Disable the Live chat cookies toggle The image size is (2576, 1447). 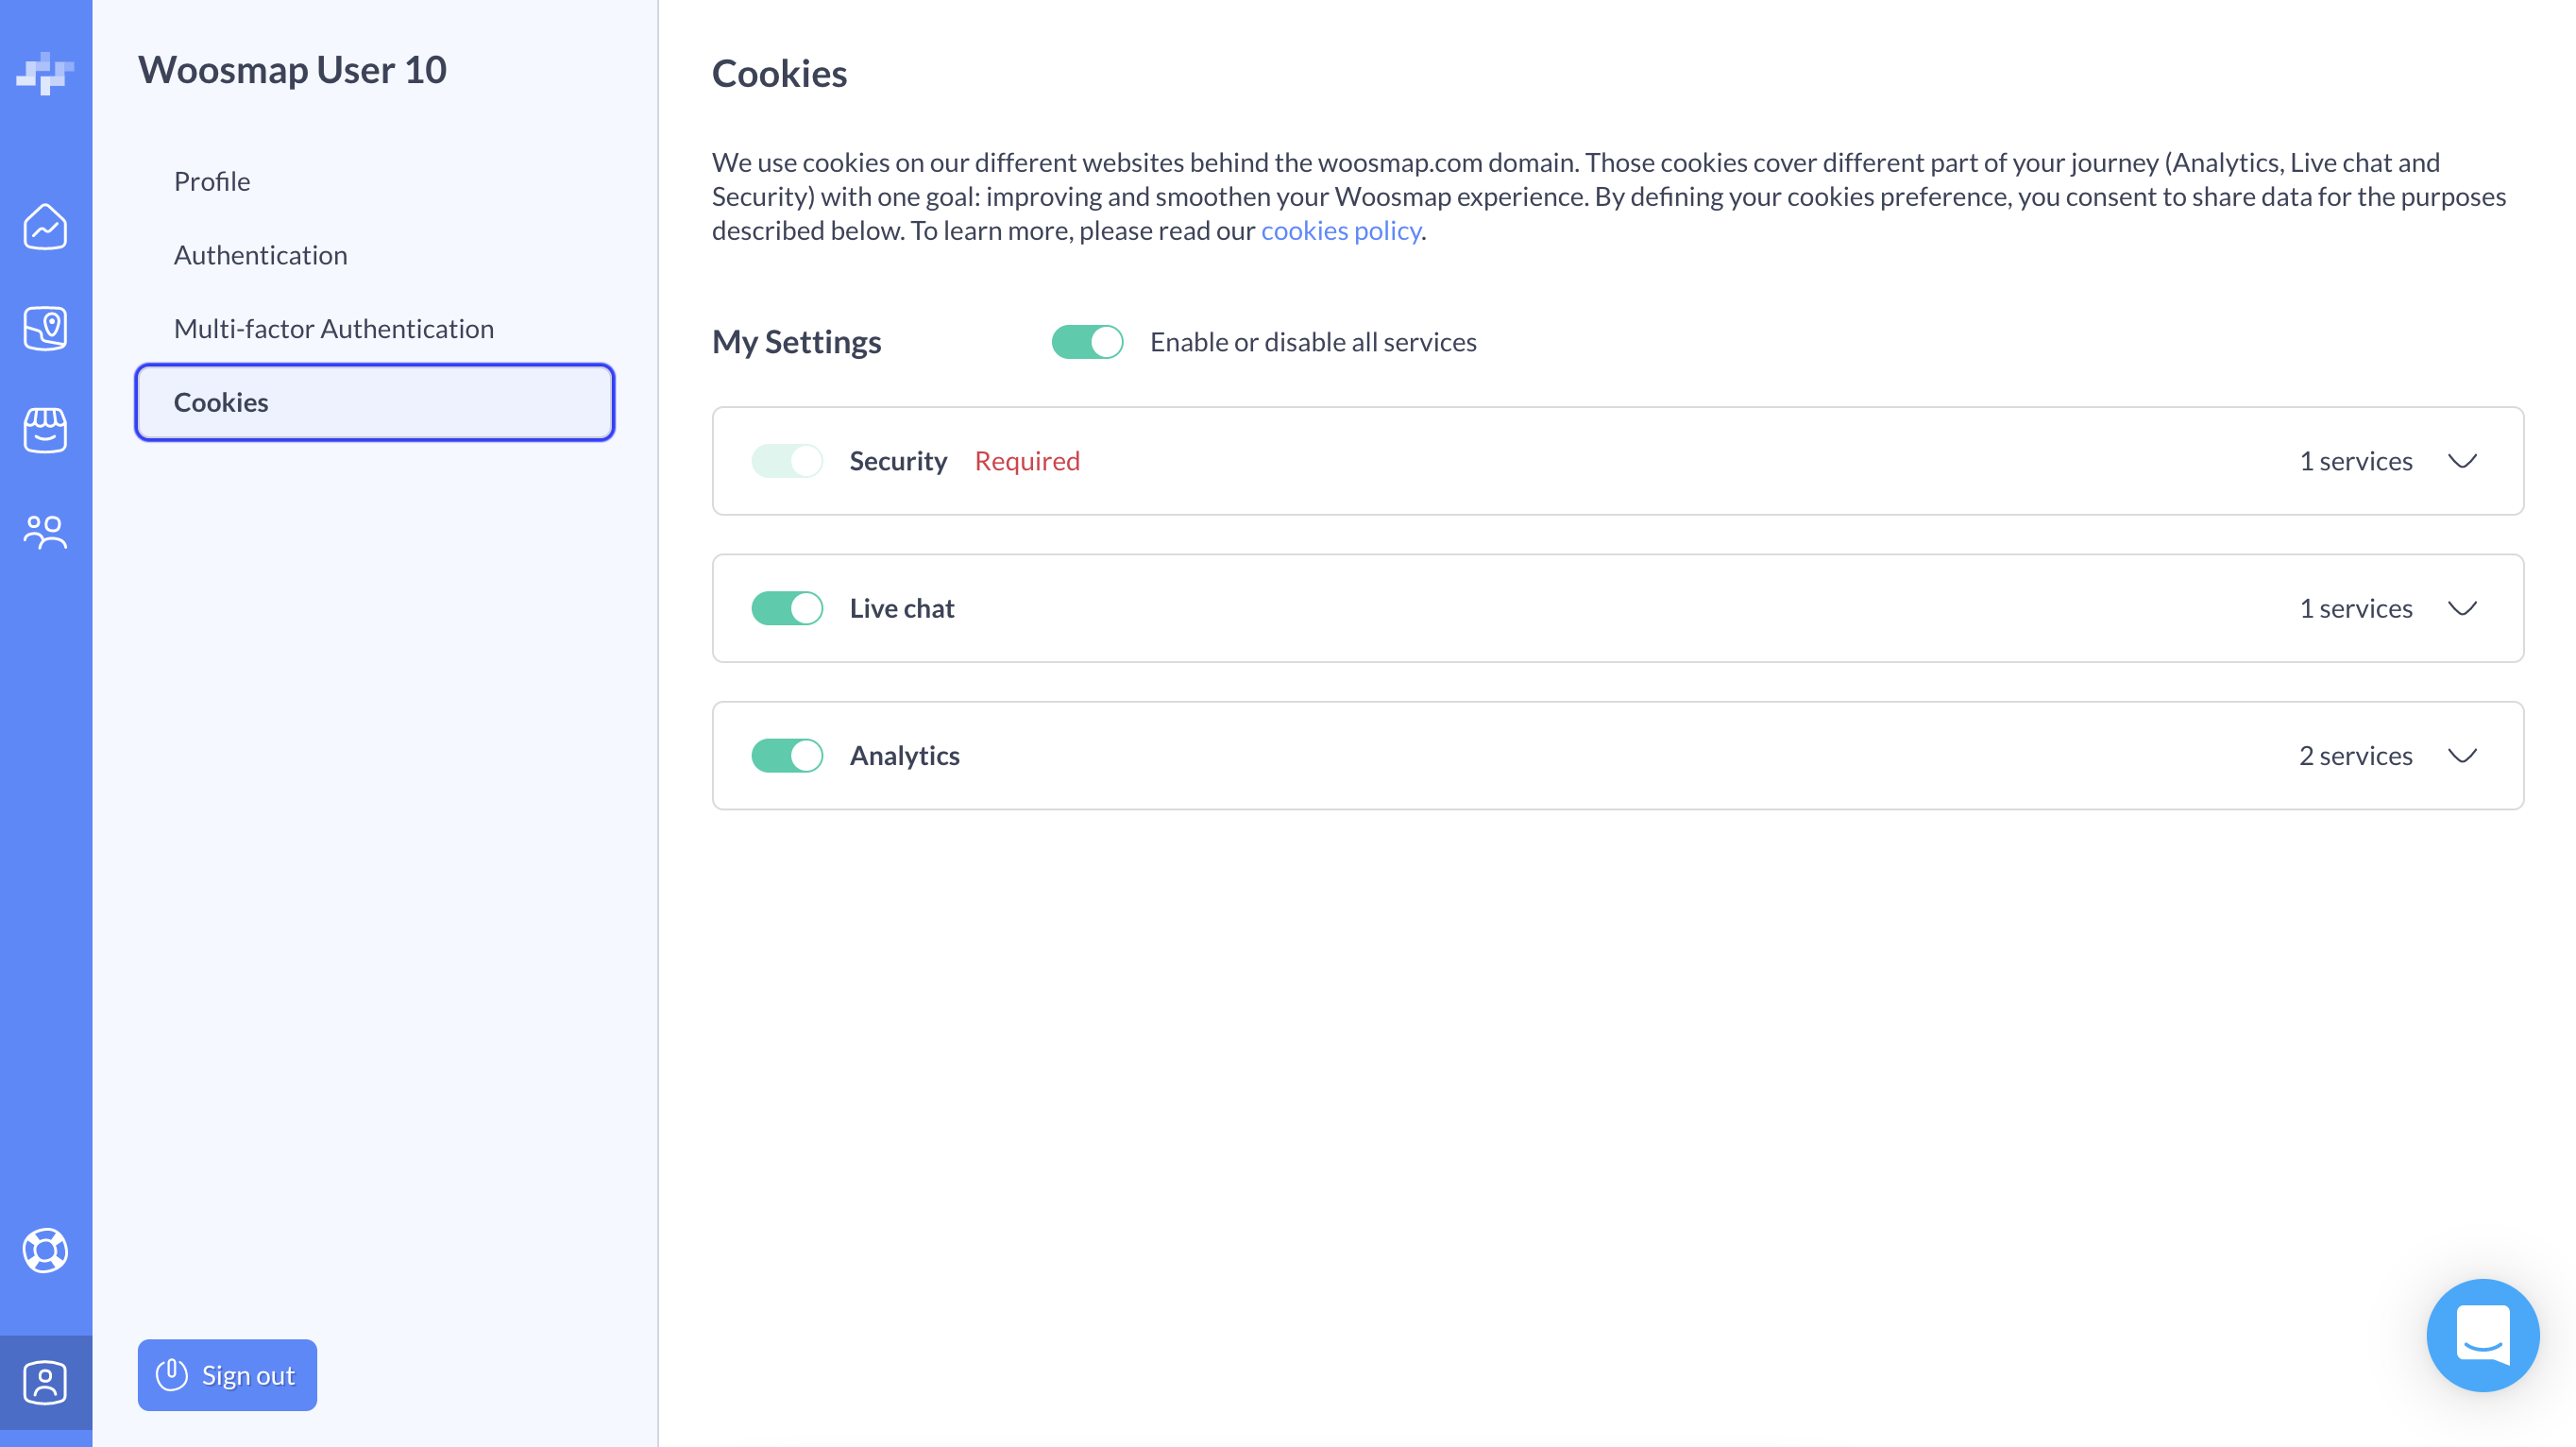(787, 608)
